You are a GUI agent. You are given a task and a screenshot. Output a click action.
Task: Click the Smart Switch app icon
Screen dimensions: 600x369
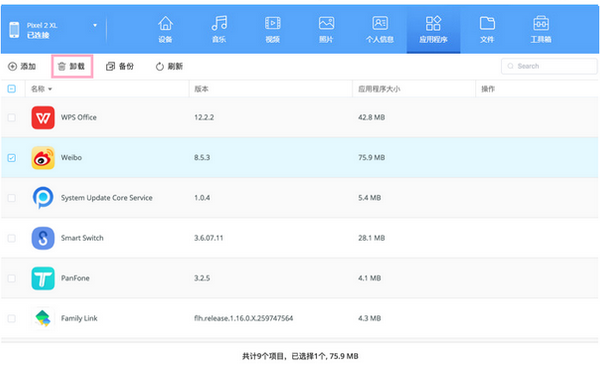(43, 238)
